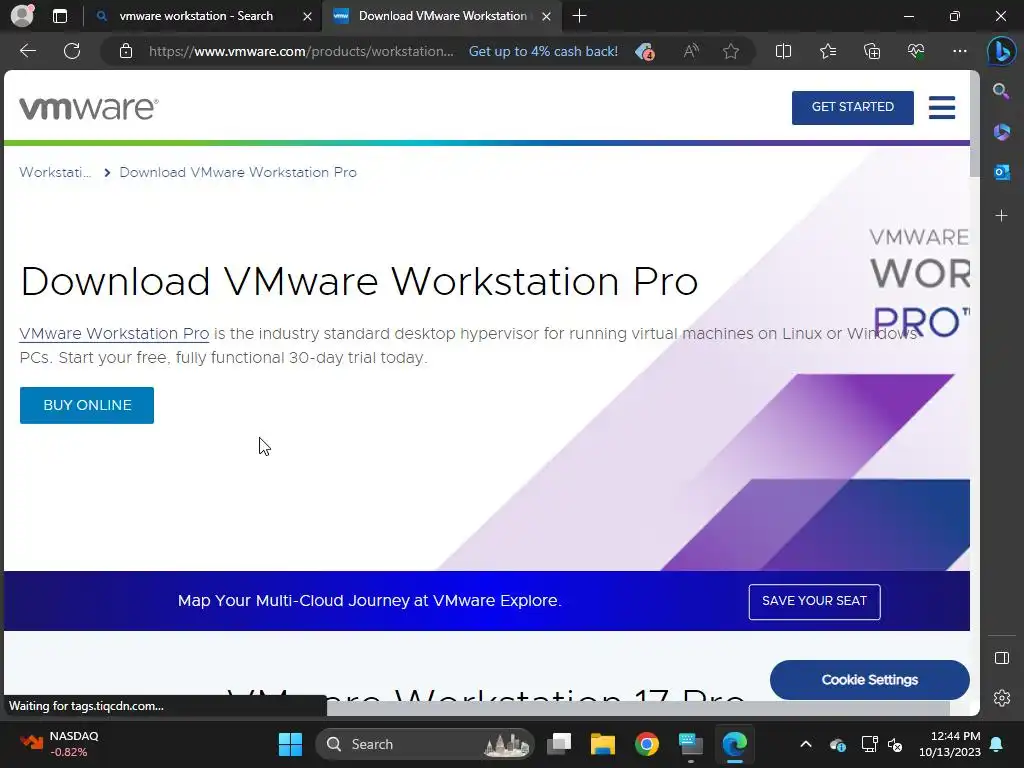Open the tab actions menu icon
Image resolution: width=1024 pixels, height=768 pixels.
pos(59,16)
